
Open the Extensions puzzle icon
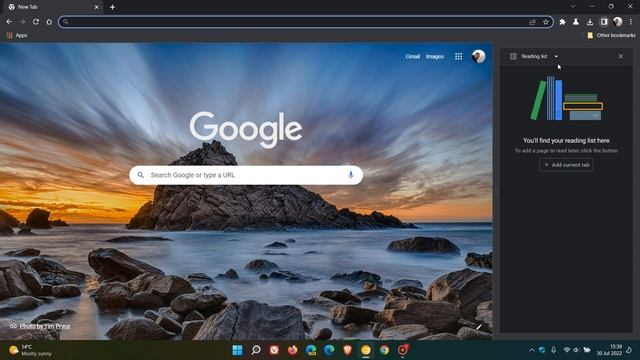point(562,22)
